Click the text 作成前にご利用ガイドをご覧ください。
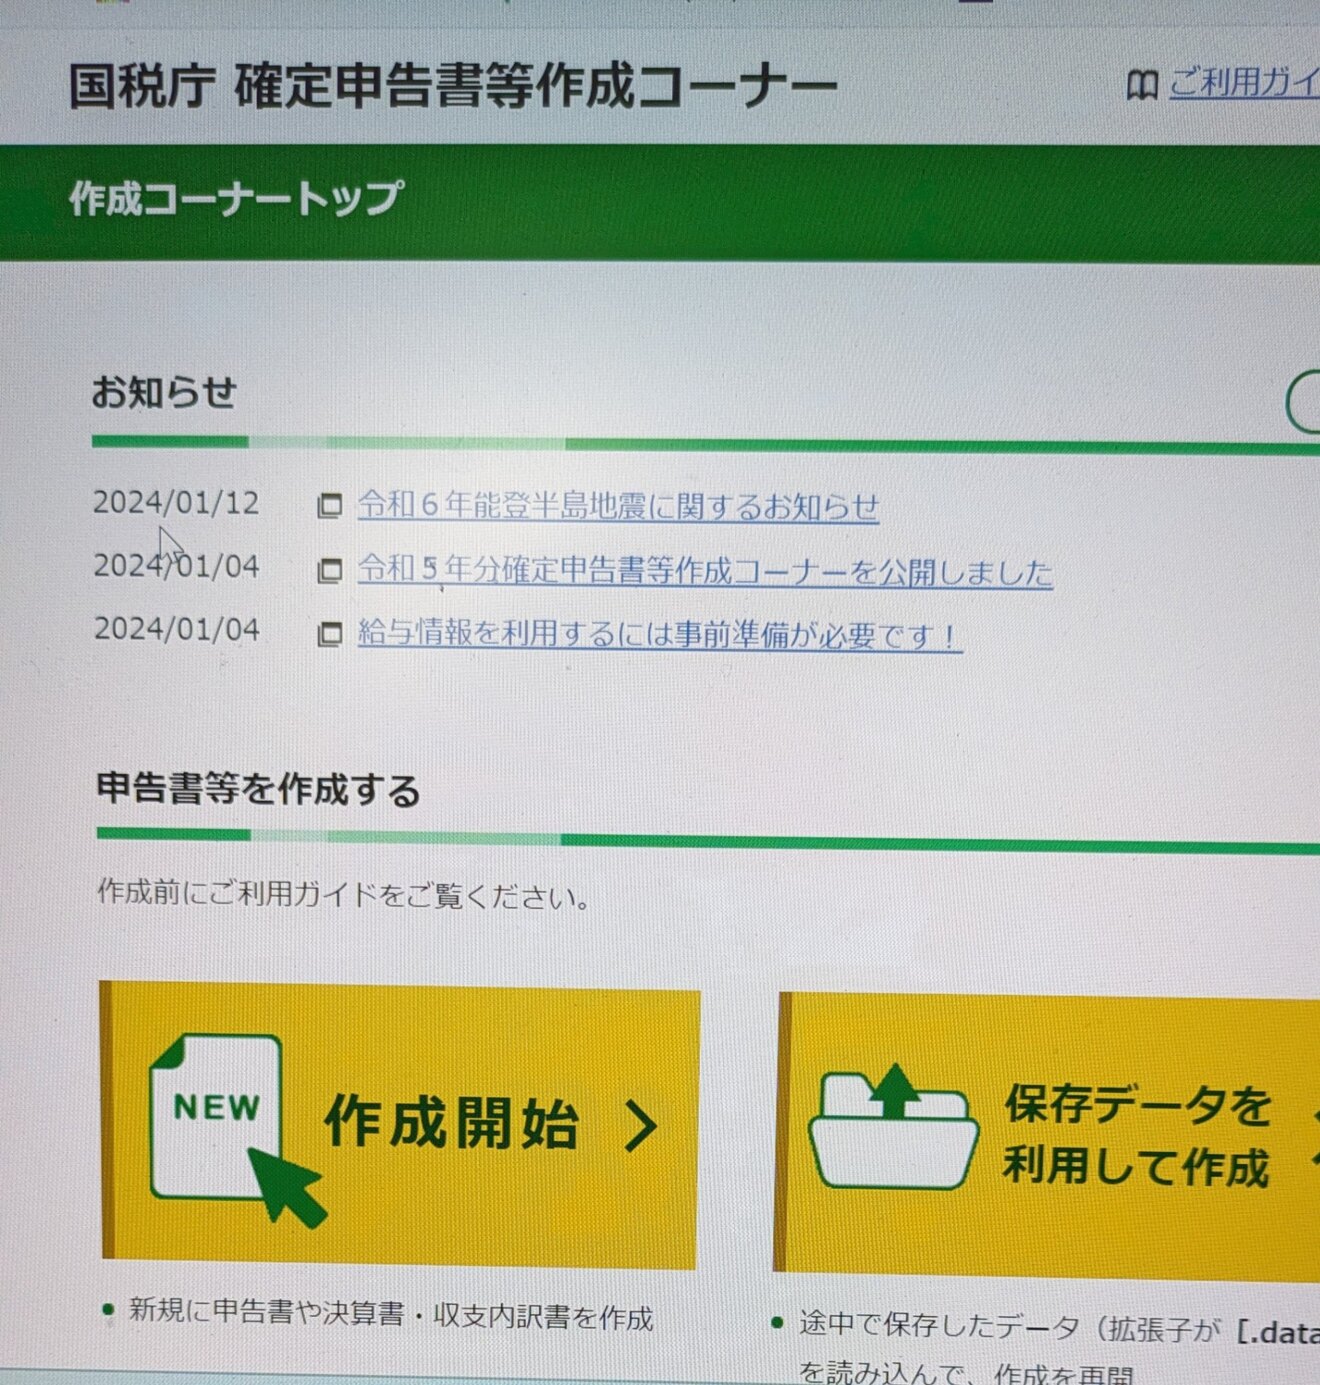 pyautogui.click(x=344, y=893)
